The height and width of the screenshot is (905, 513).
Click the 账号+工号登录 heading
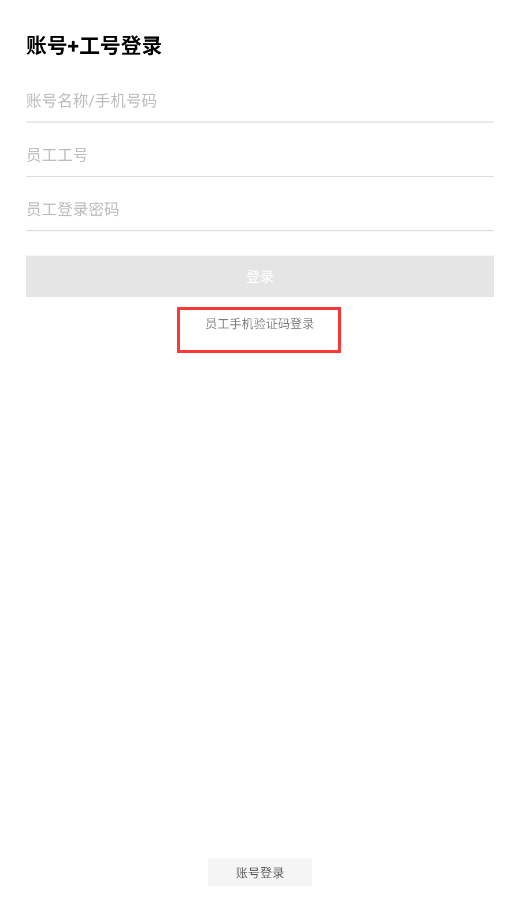94,46
